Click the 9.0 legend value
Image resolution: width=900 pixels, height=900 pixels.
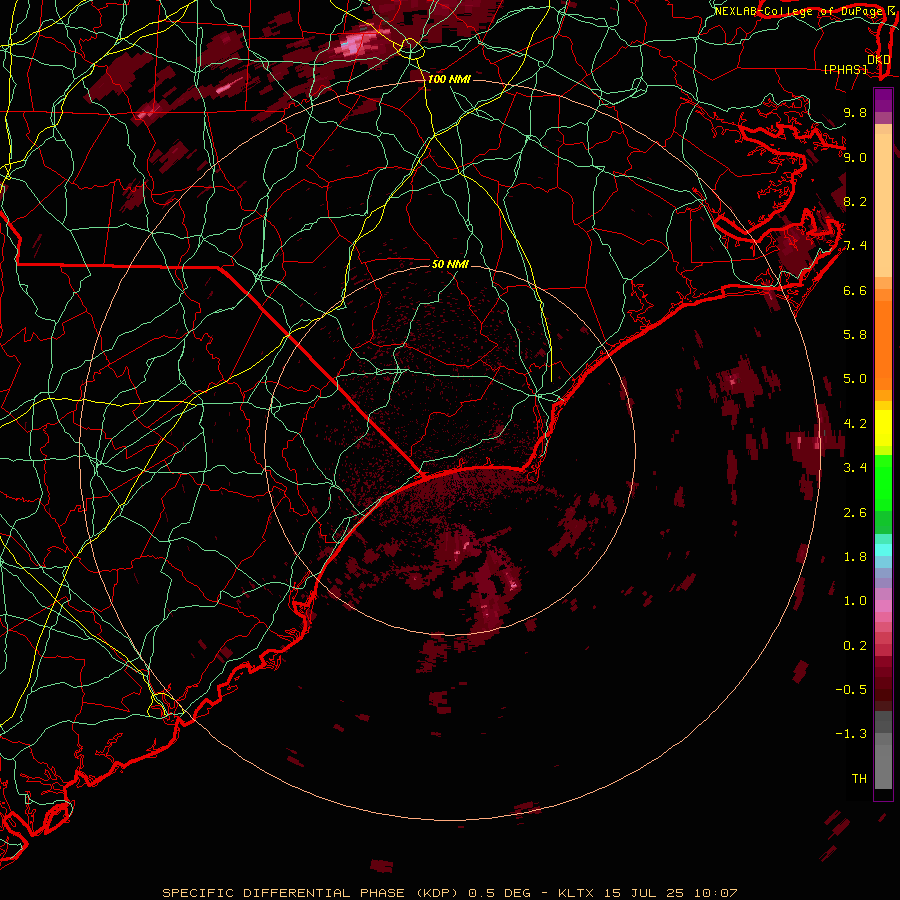click(855, 157)
